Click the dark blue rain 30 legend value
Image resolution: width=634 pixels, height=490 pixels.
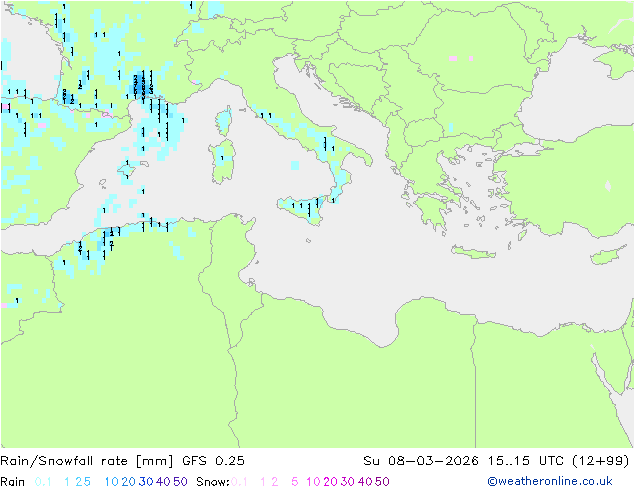click(146, 482)
